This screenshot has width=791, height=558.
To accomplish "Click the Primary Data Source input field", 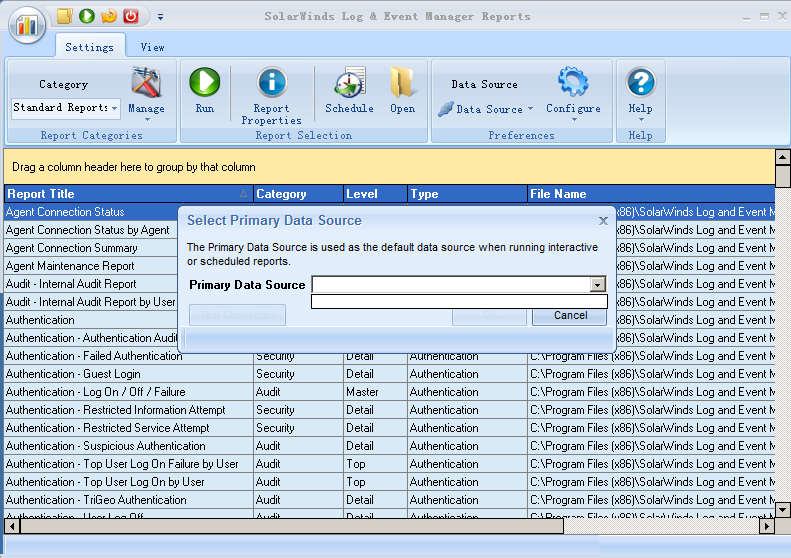I will tap(451, 285).
